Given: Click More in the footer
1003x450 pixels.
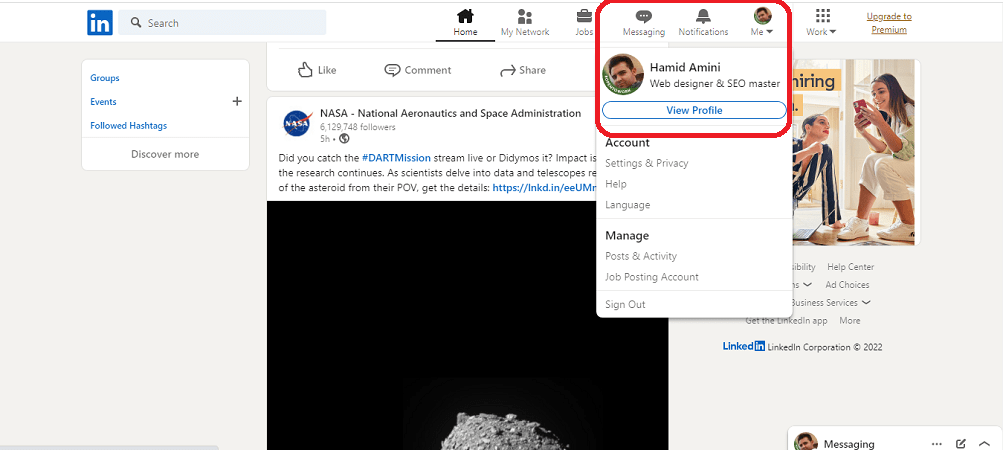Looking at the screenshot, I should tap(849, 321).
